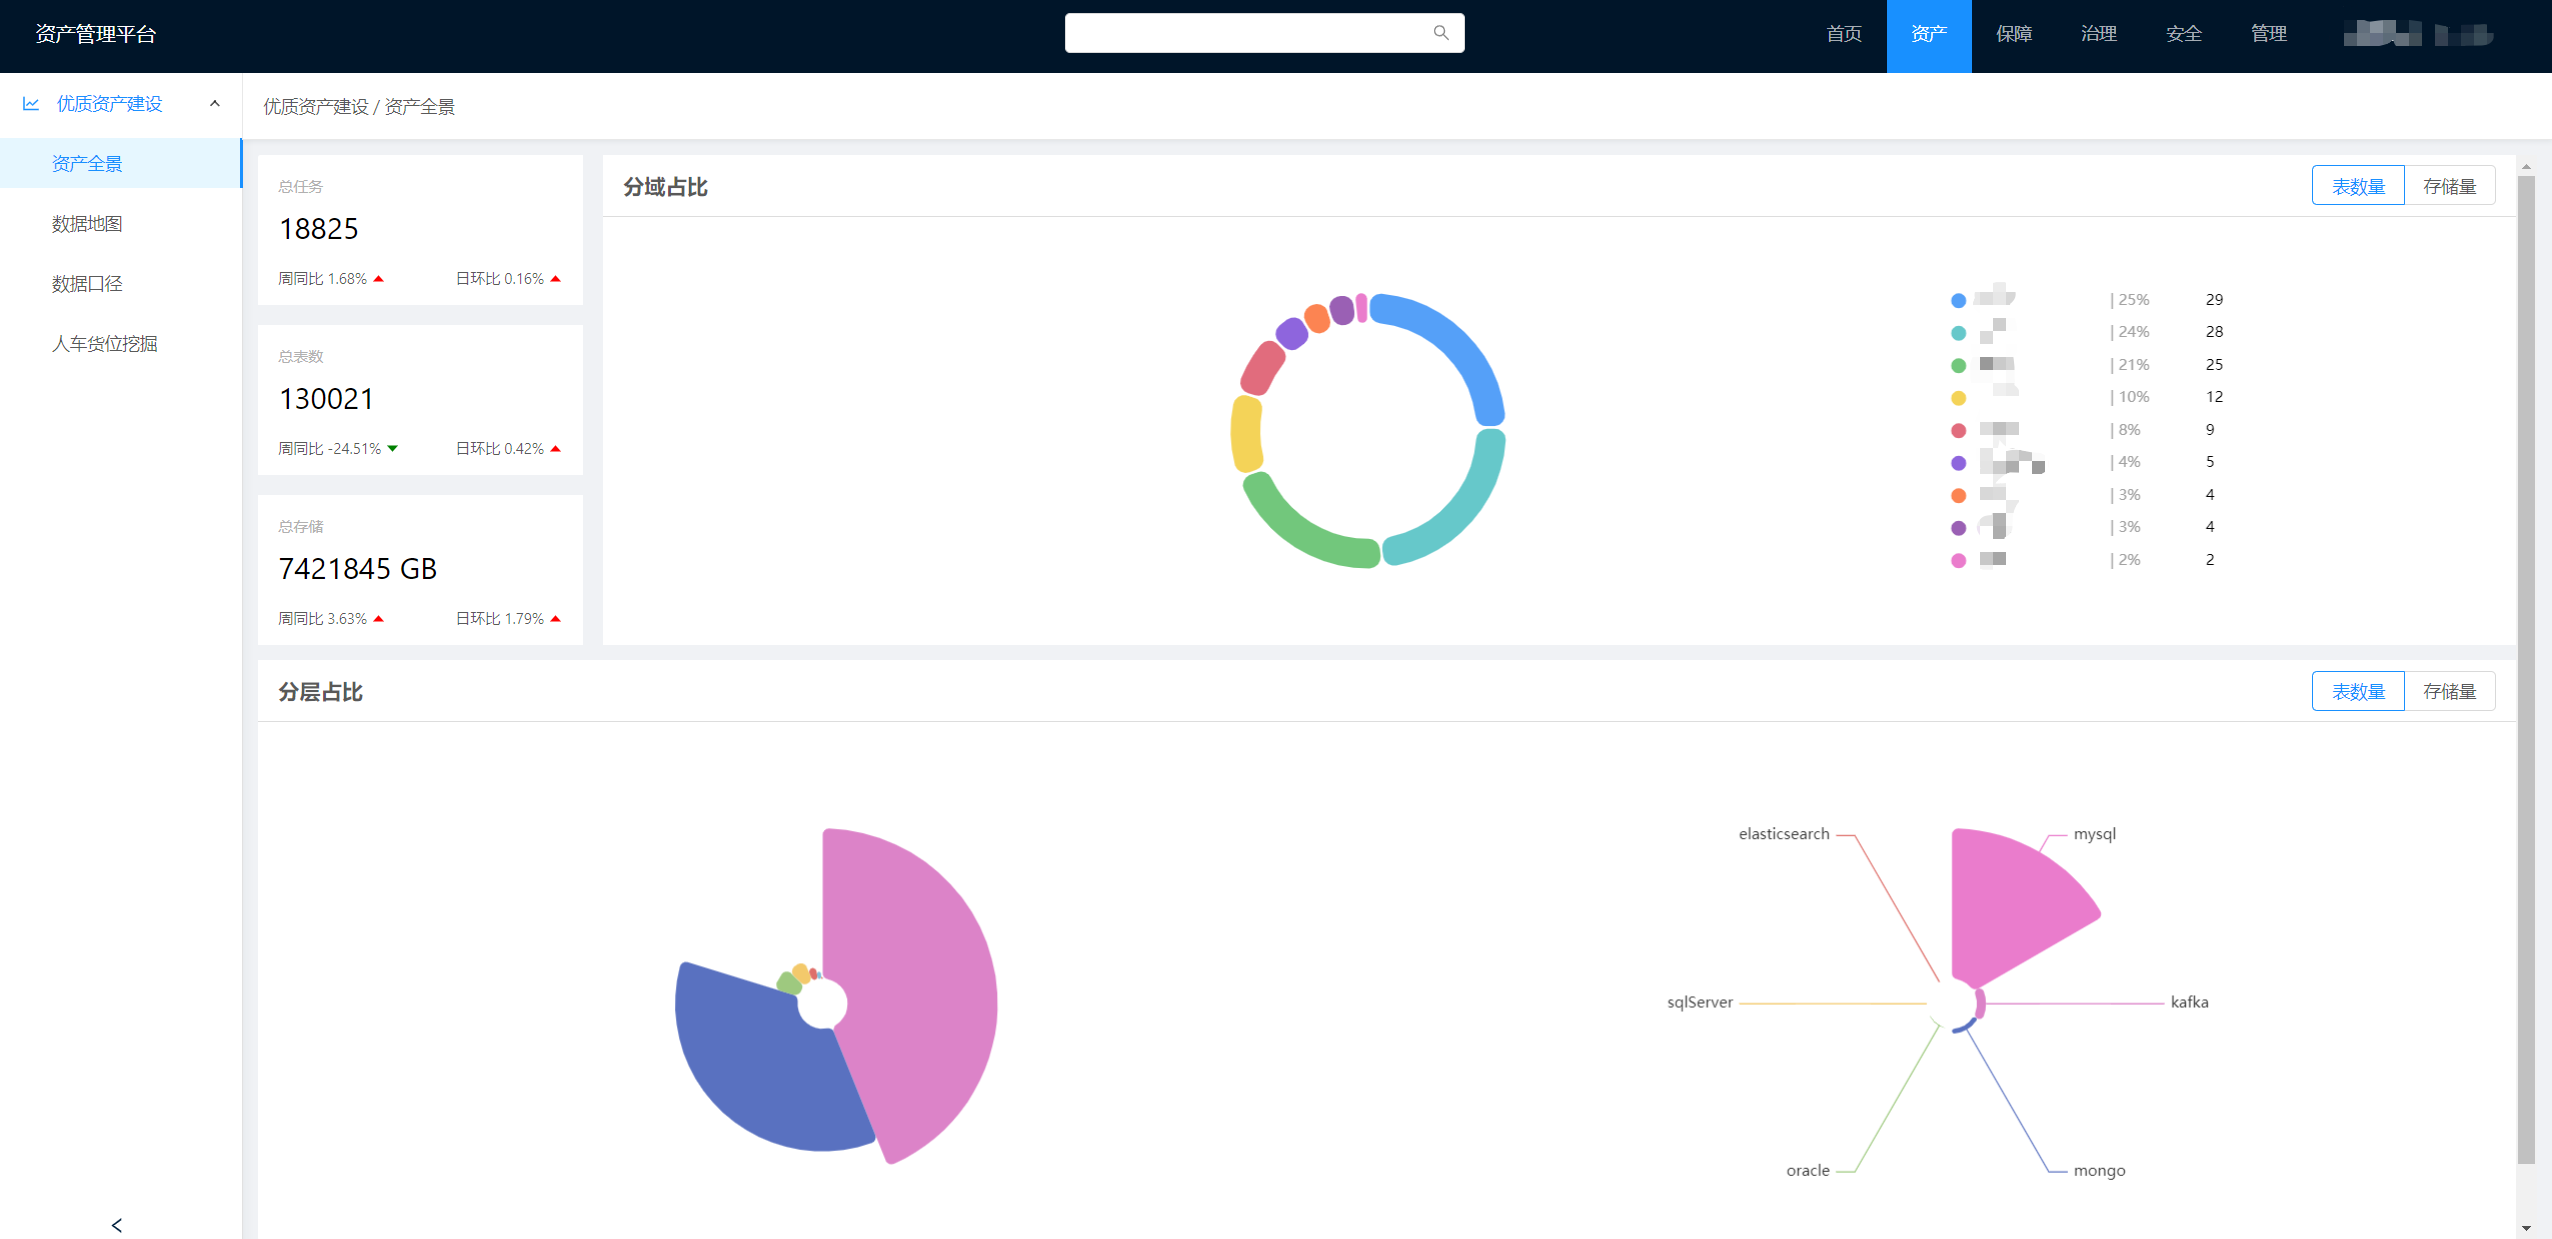This screenshot has width=2552, height=1239.
Task: Click the line-chart icon beside 优质资产建设
Action: (x=31, y=104)
